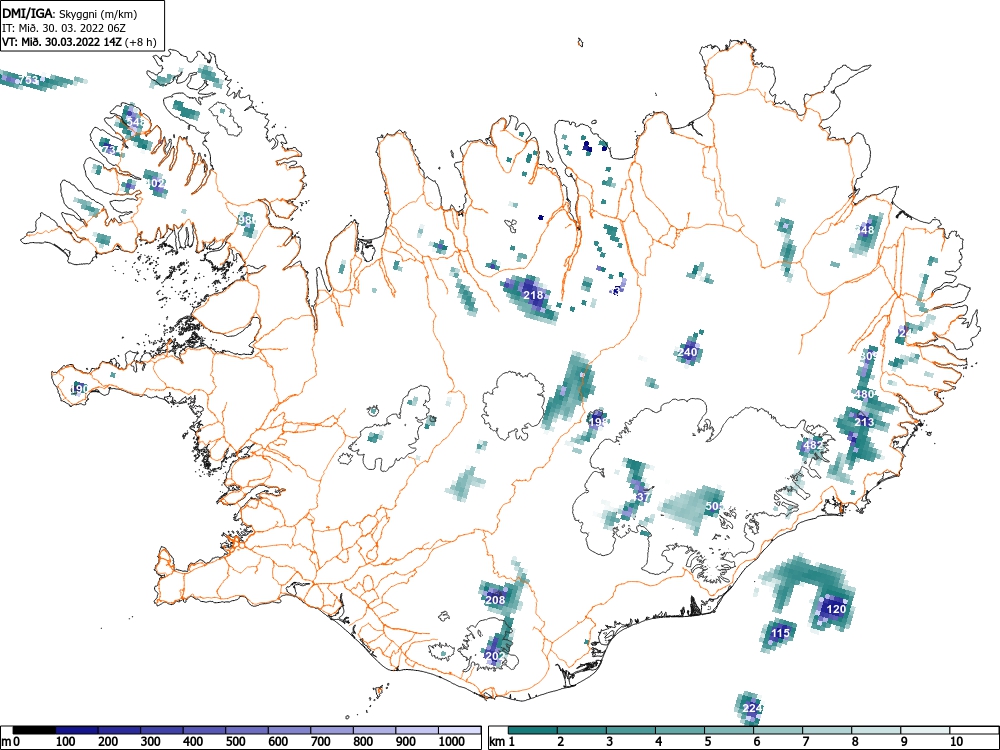Click the palest lavender swatch near 1000
1000x750 pixels.
[459, 730]
